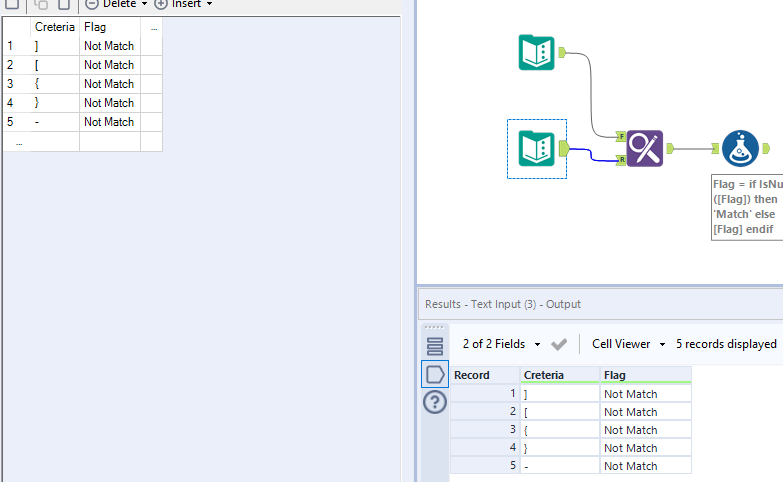Click the output anchor of selected Text Input
Viewport: 783px width, 482px height.
pos(564,148)
